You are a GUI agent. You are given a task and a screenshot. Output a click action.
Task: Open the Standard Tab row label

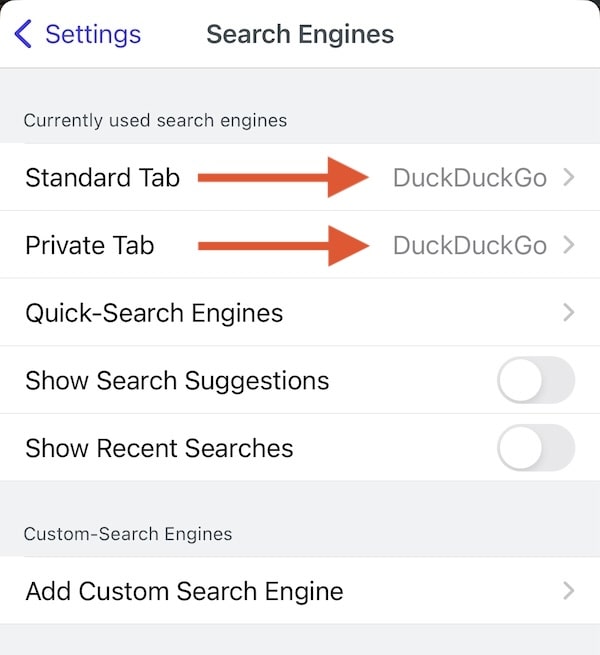pyautogui.click(x=102, y=178)
